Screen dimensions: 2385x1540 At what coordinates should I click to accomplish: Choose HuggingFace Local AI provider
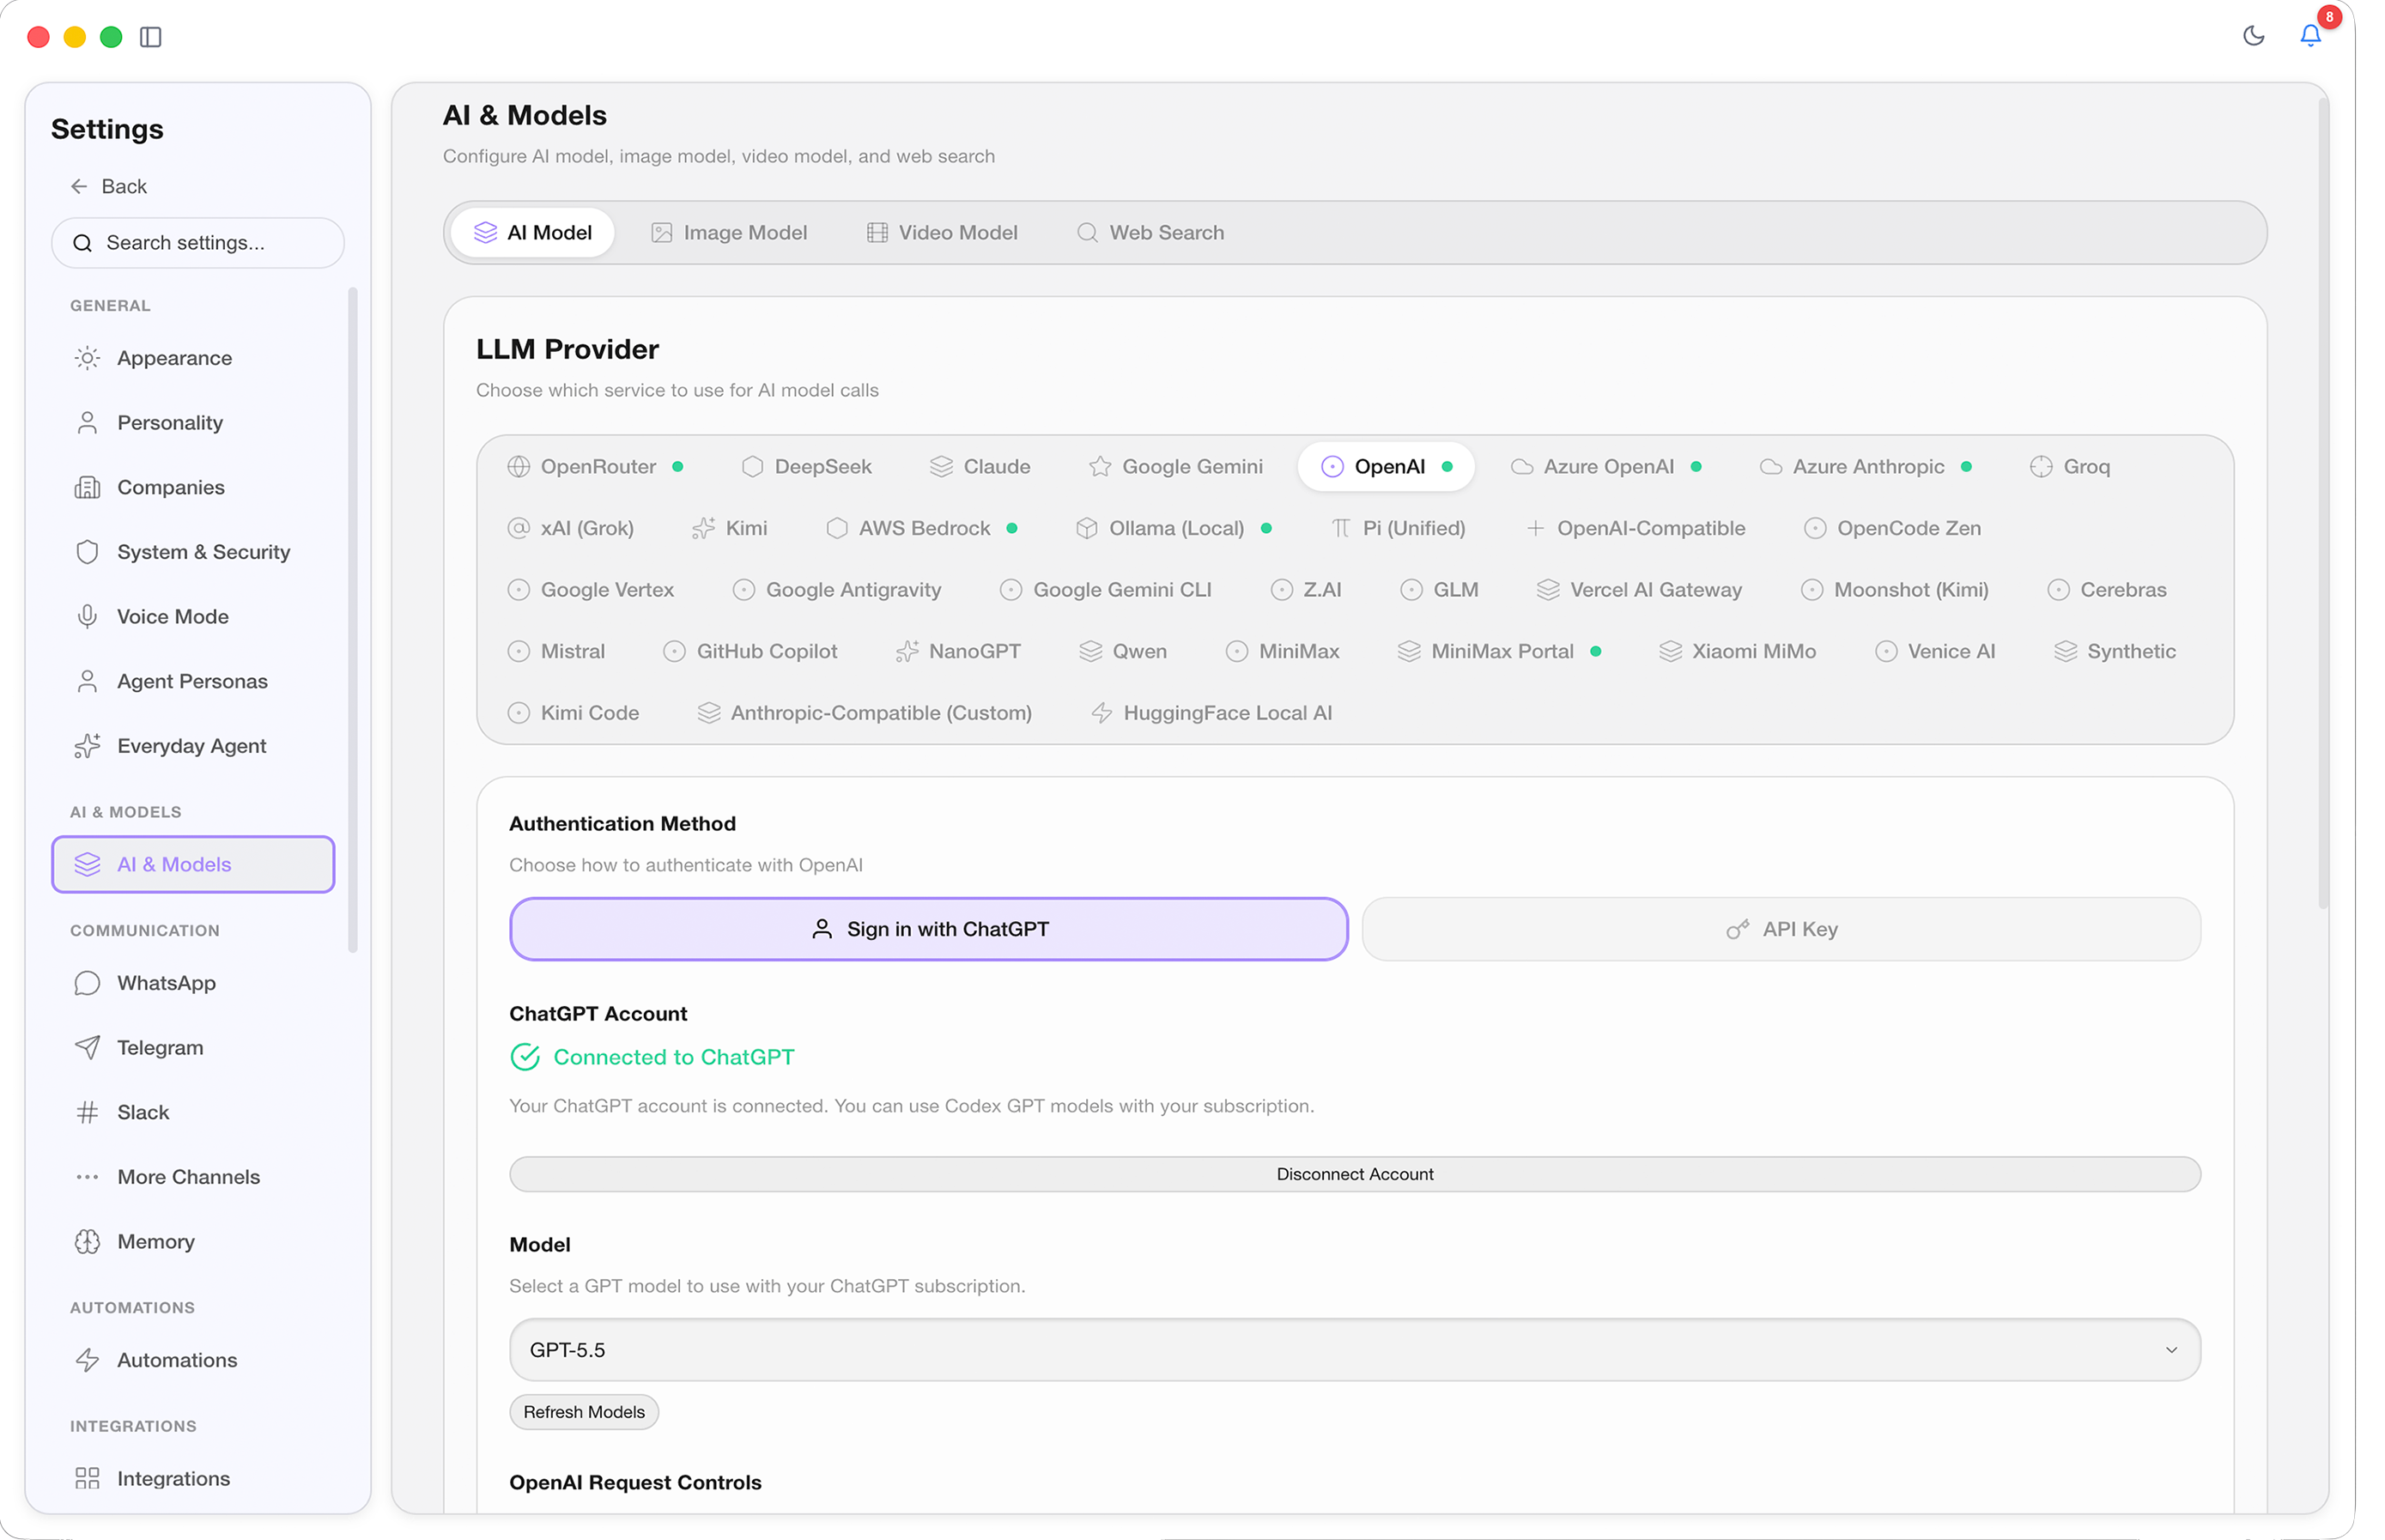pos(1212,713)
